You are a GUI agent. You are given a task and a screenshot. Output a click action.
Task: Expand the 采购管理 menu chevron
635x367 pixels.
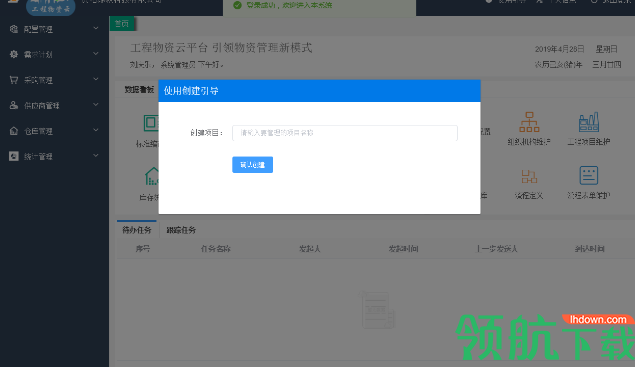click(x=96, y=79)
